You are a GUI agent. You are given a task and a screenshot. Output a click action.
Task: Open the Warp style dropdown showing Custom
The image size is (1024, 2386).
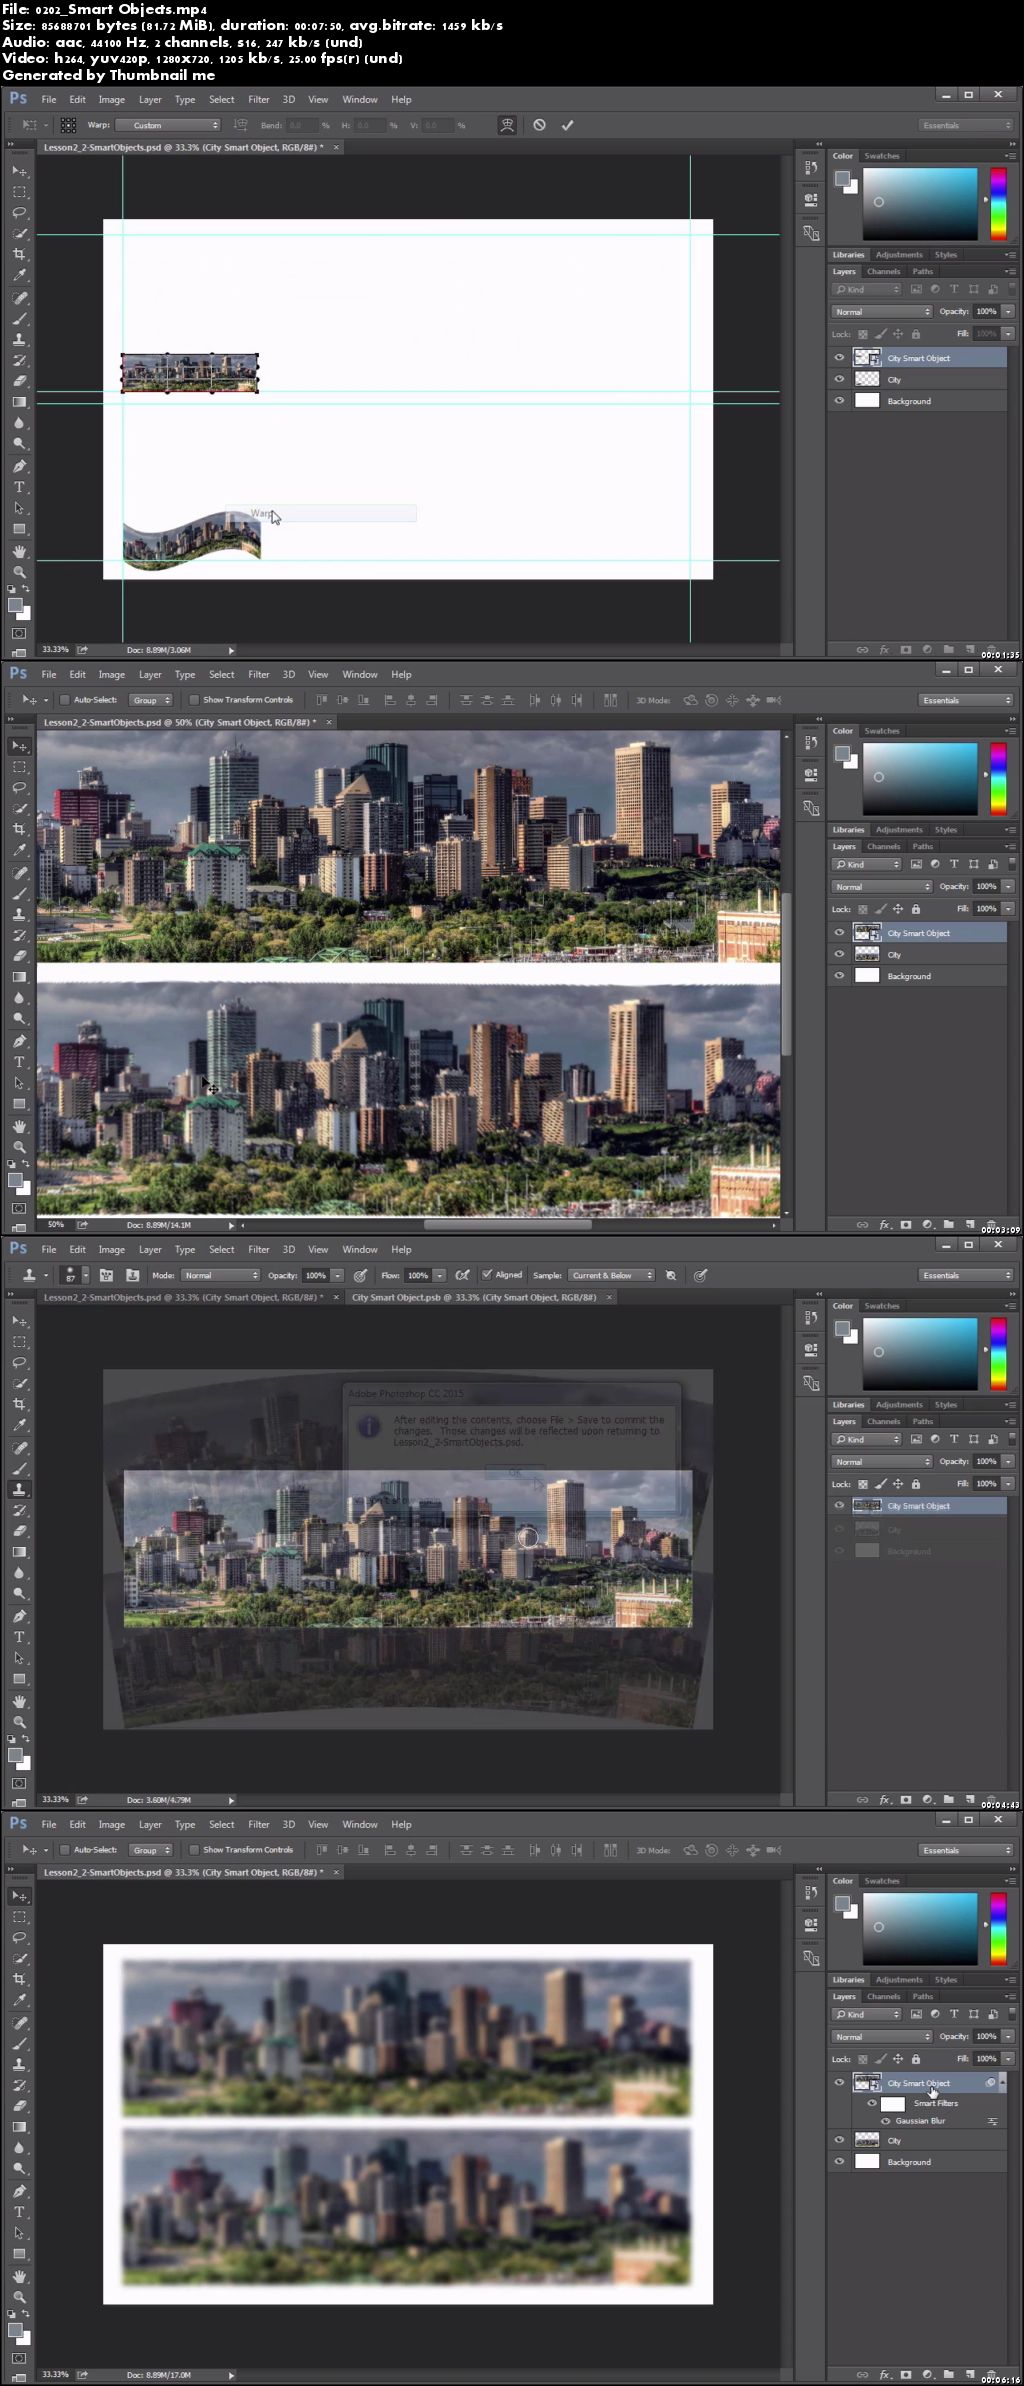coord(168,125)
